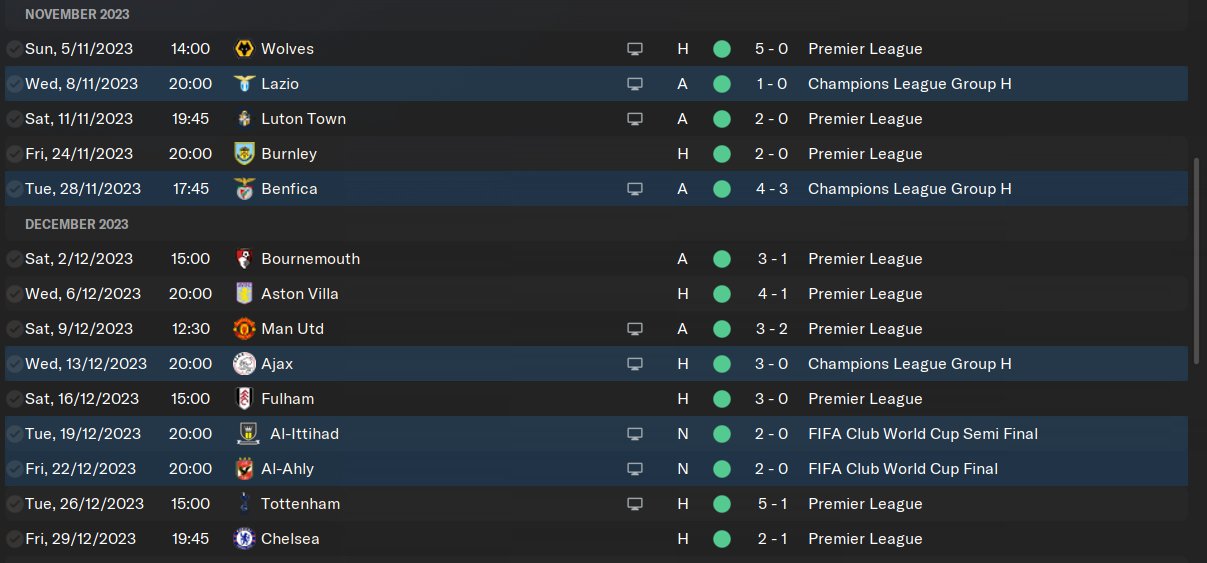Click the TV broadcast icon for Tottenham match
Screen dimensions: 1207x563
pos(634,504)
